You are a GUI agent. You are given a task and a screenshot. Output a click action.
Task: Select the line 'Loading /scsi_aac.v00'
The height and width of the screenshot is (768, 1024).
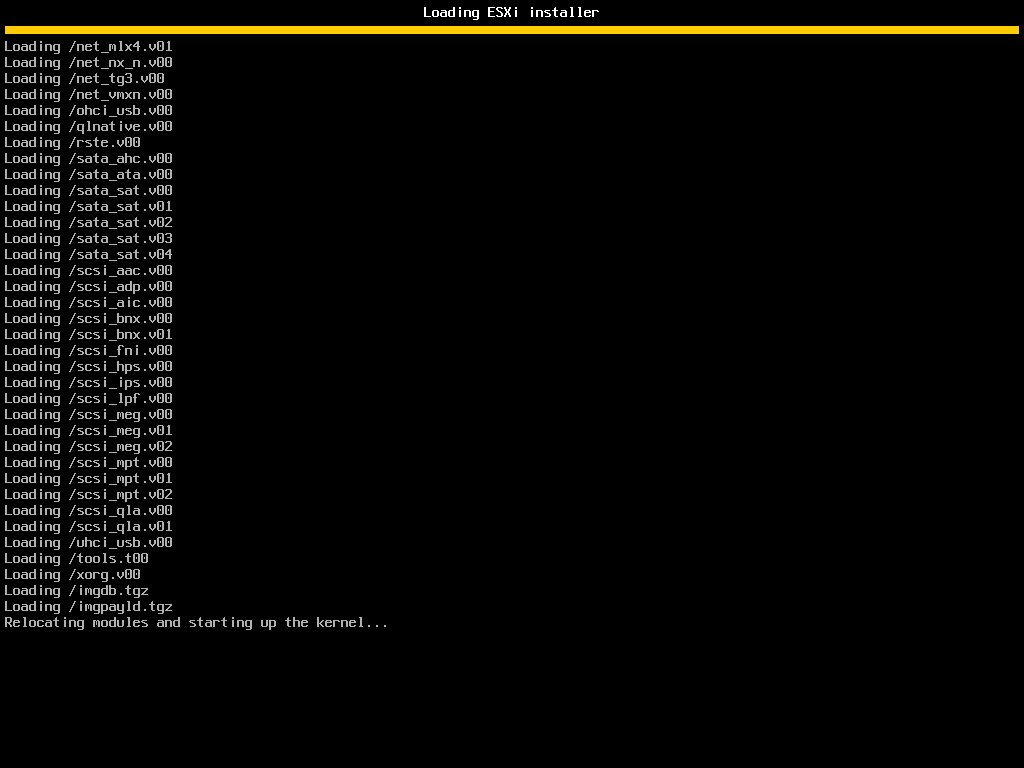(88, 270)
